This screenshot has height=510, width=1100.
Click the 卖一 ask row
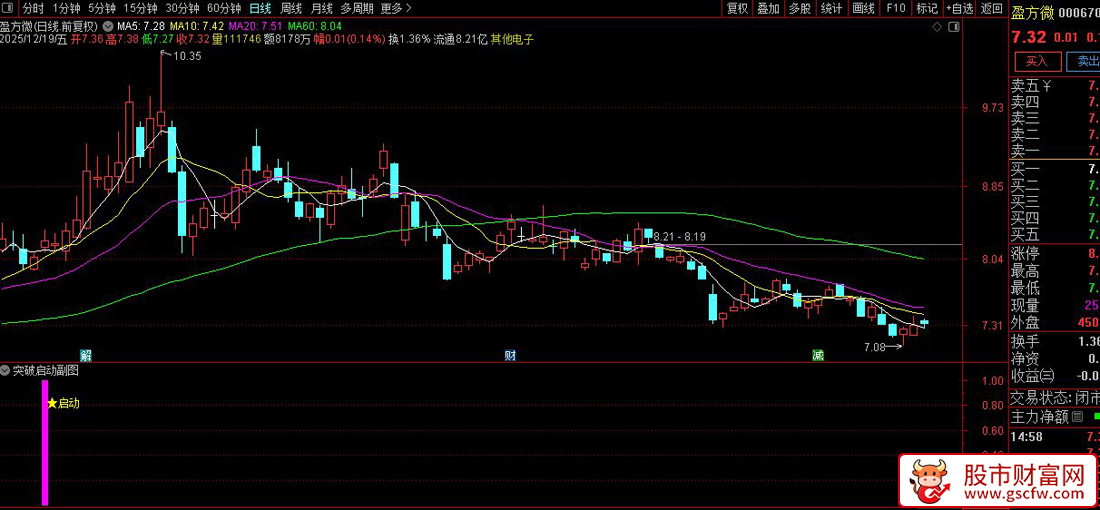click(1054, 150)
